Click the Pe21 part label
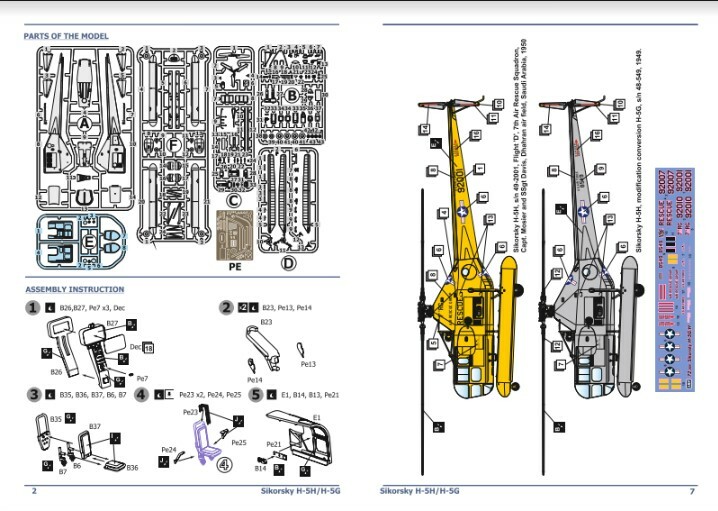Image resolution: width=718 pixels, height=511 pixels. click(x=273, y=444)
